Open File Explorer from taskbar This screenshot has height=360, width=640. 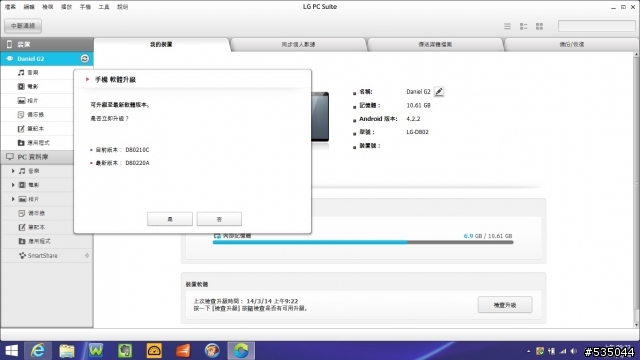point(67,351)
